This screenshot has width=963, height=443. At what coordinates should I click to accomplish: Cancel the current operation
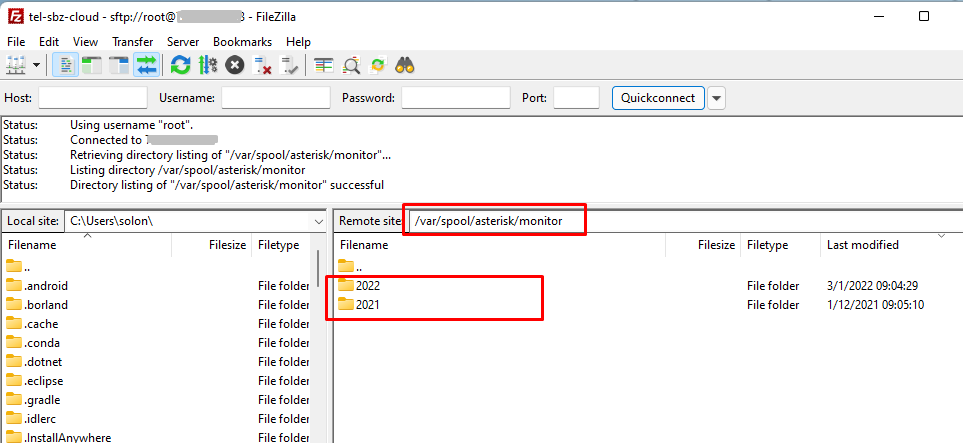[235, 65]
